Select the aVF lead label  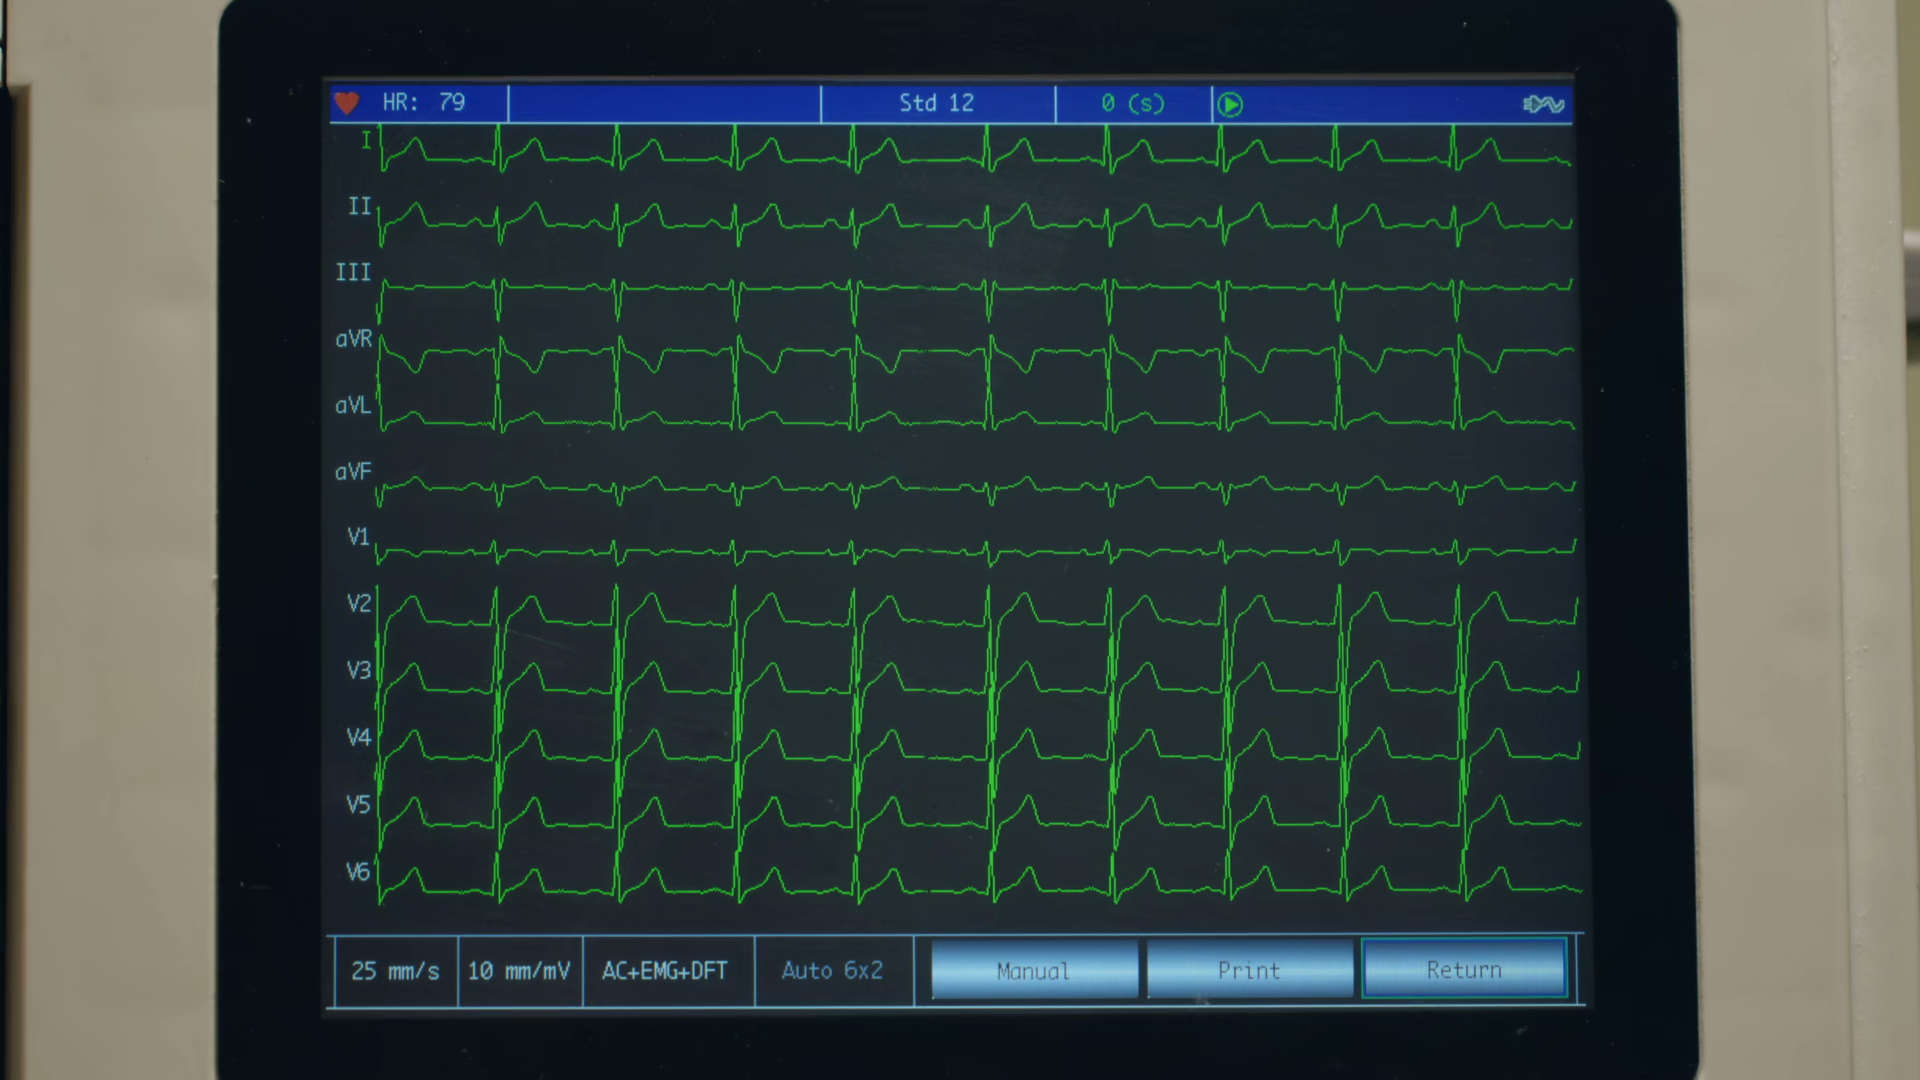point(353,471)
